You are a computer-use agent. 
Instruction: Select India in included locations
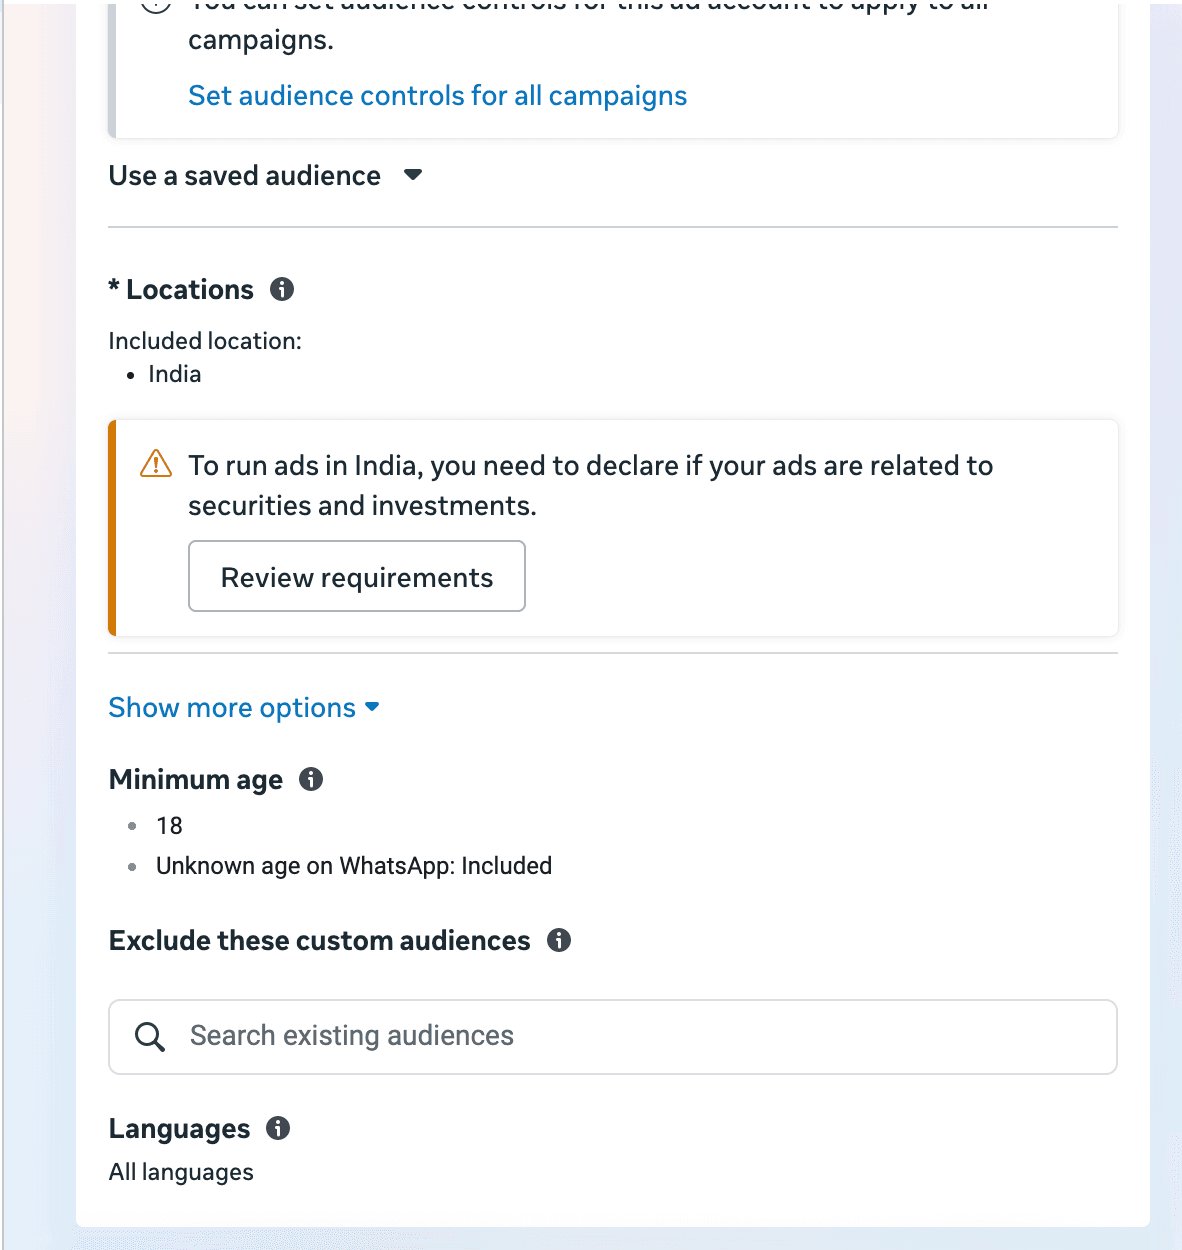(x=175, y=374)
